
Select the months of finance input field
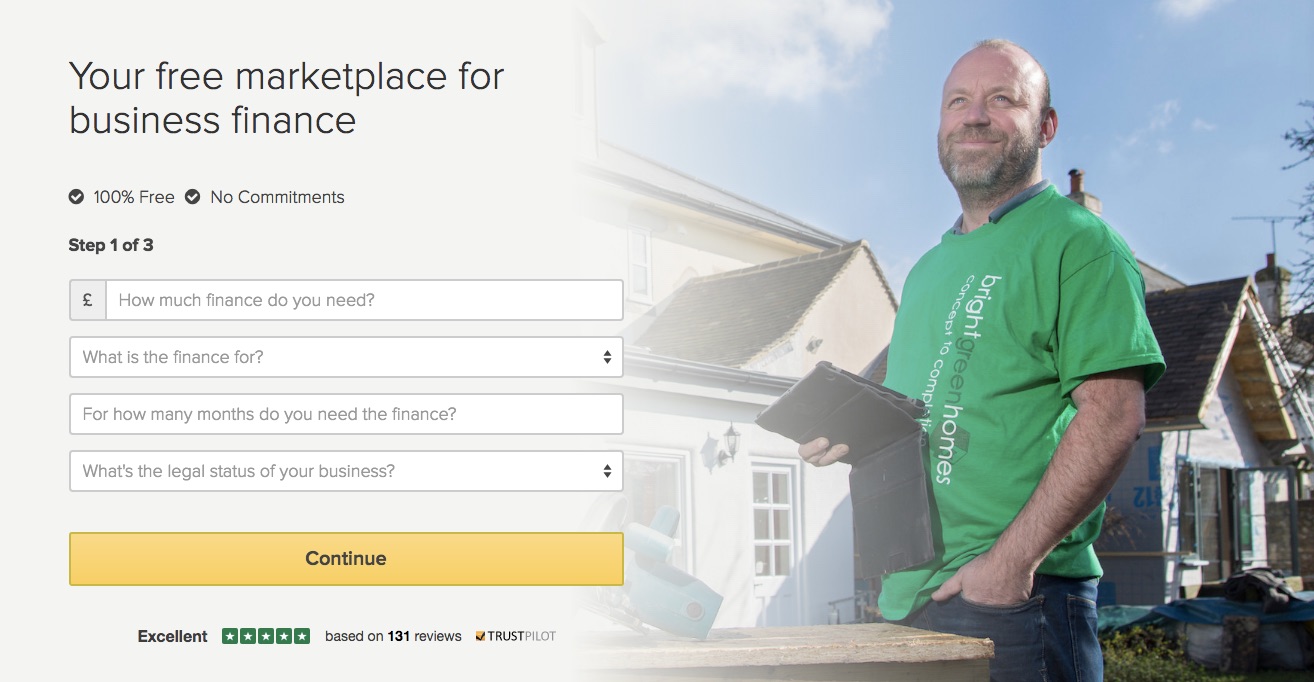pyautogui.click(x=346, y=414)
